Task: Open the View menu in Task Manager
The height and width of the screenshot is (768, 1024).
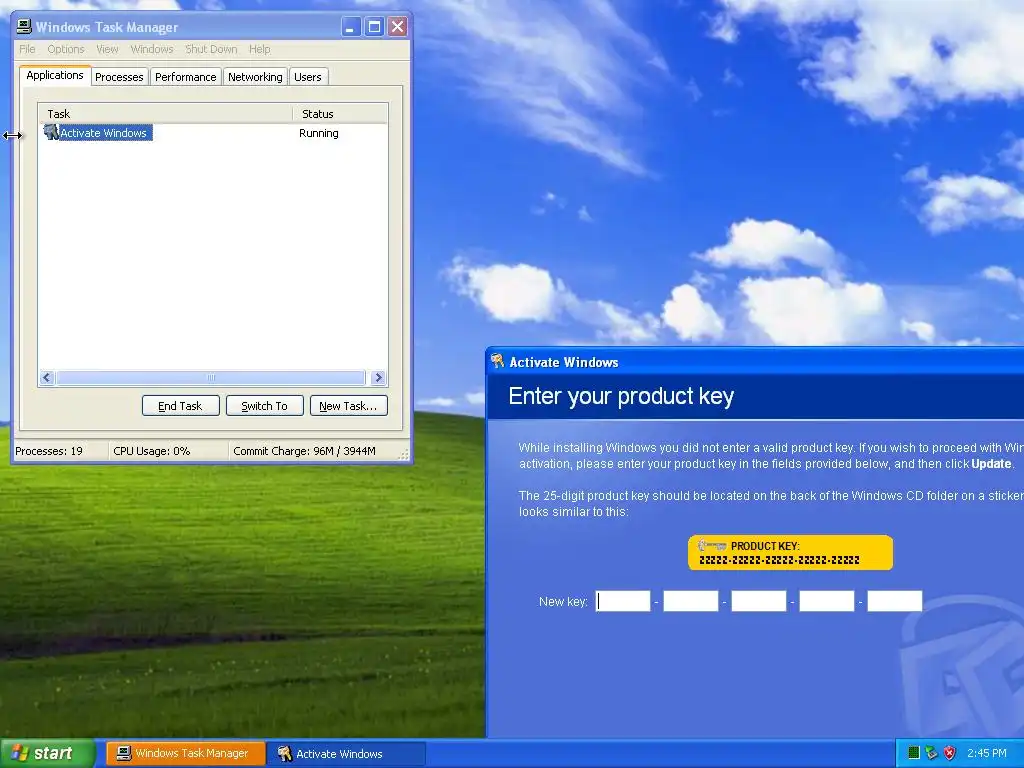Action: click(107, 49)
